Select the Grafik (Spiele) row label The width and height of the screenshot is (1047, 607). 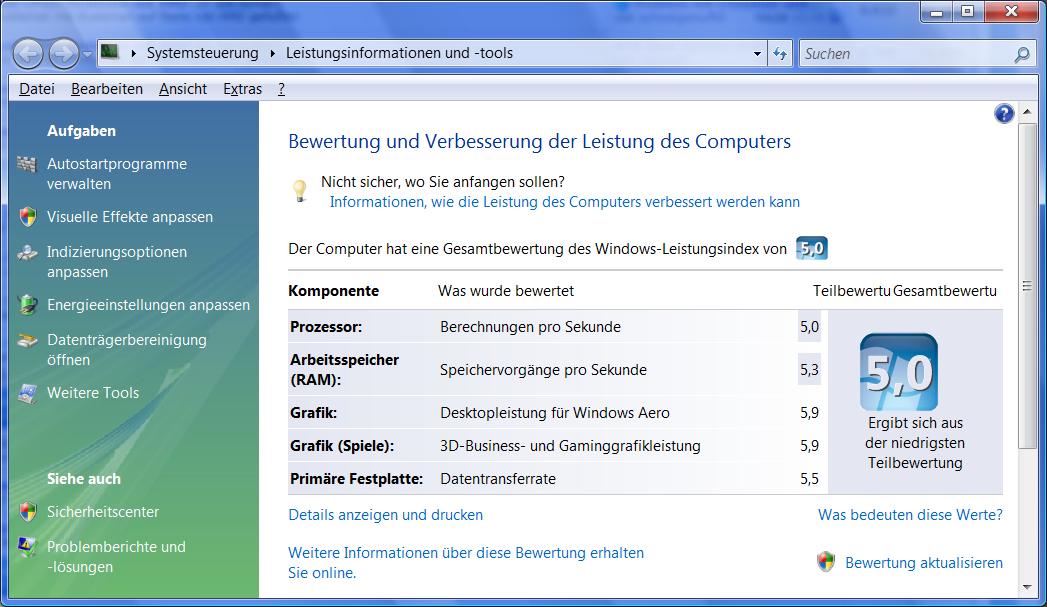(342, 446)
